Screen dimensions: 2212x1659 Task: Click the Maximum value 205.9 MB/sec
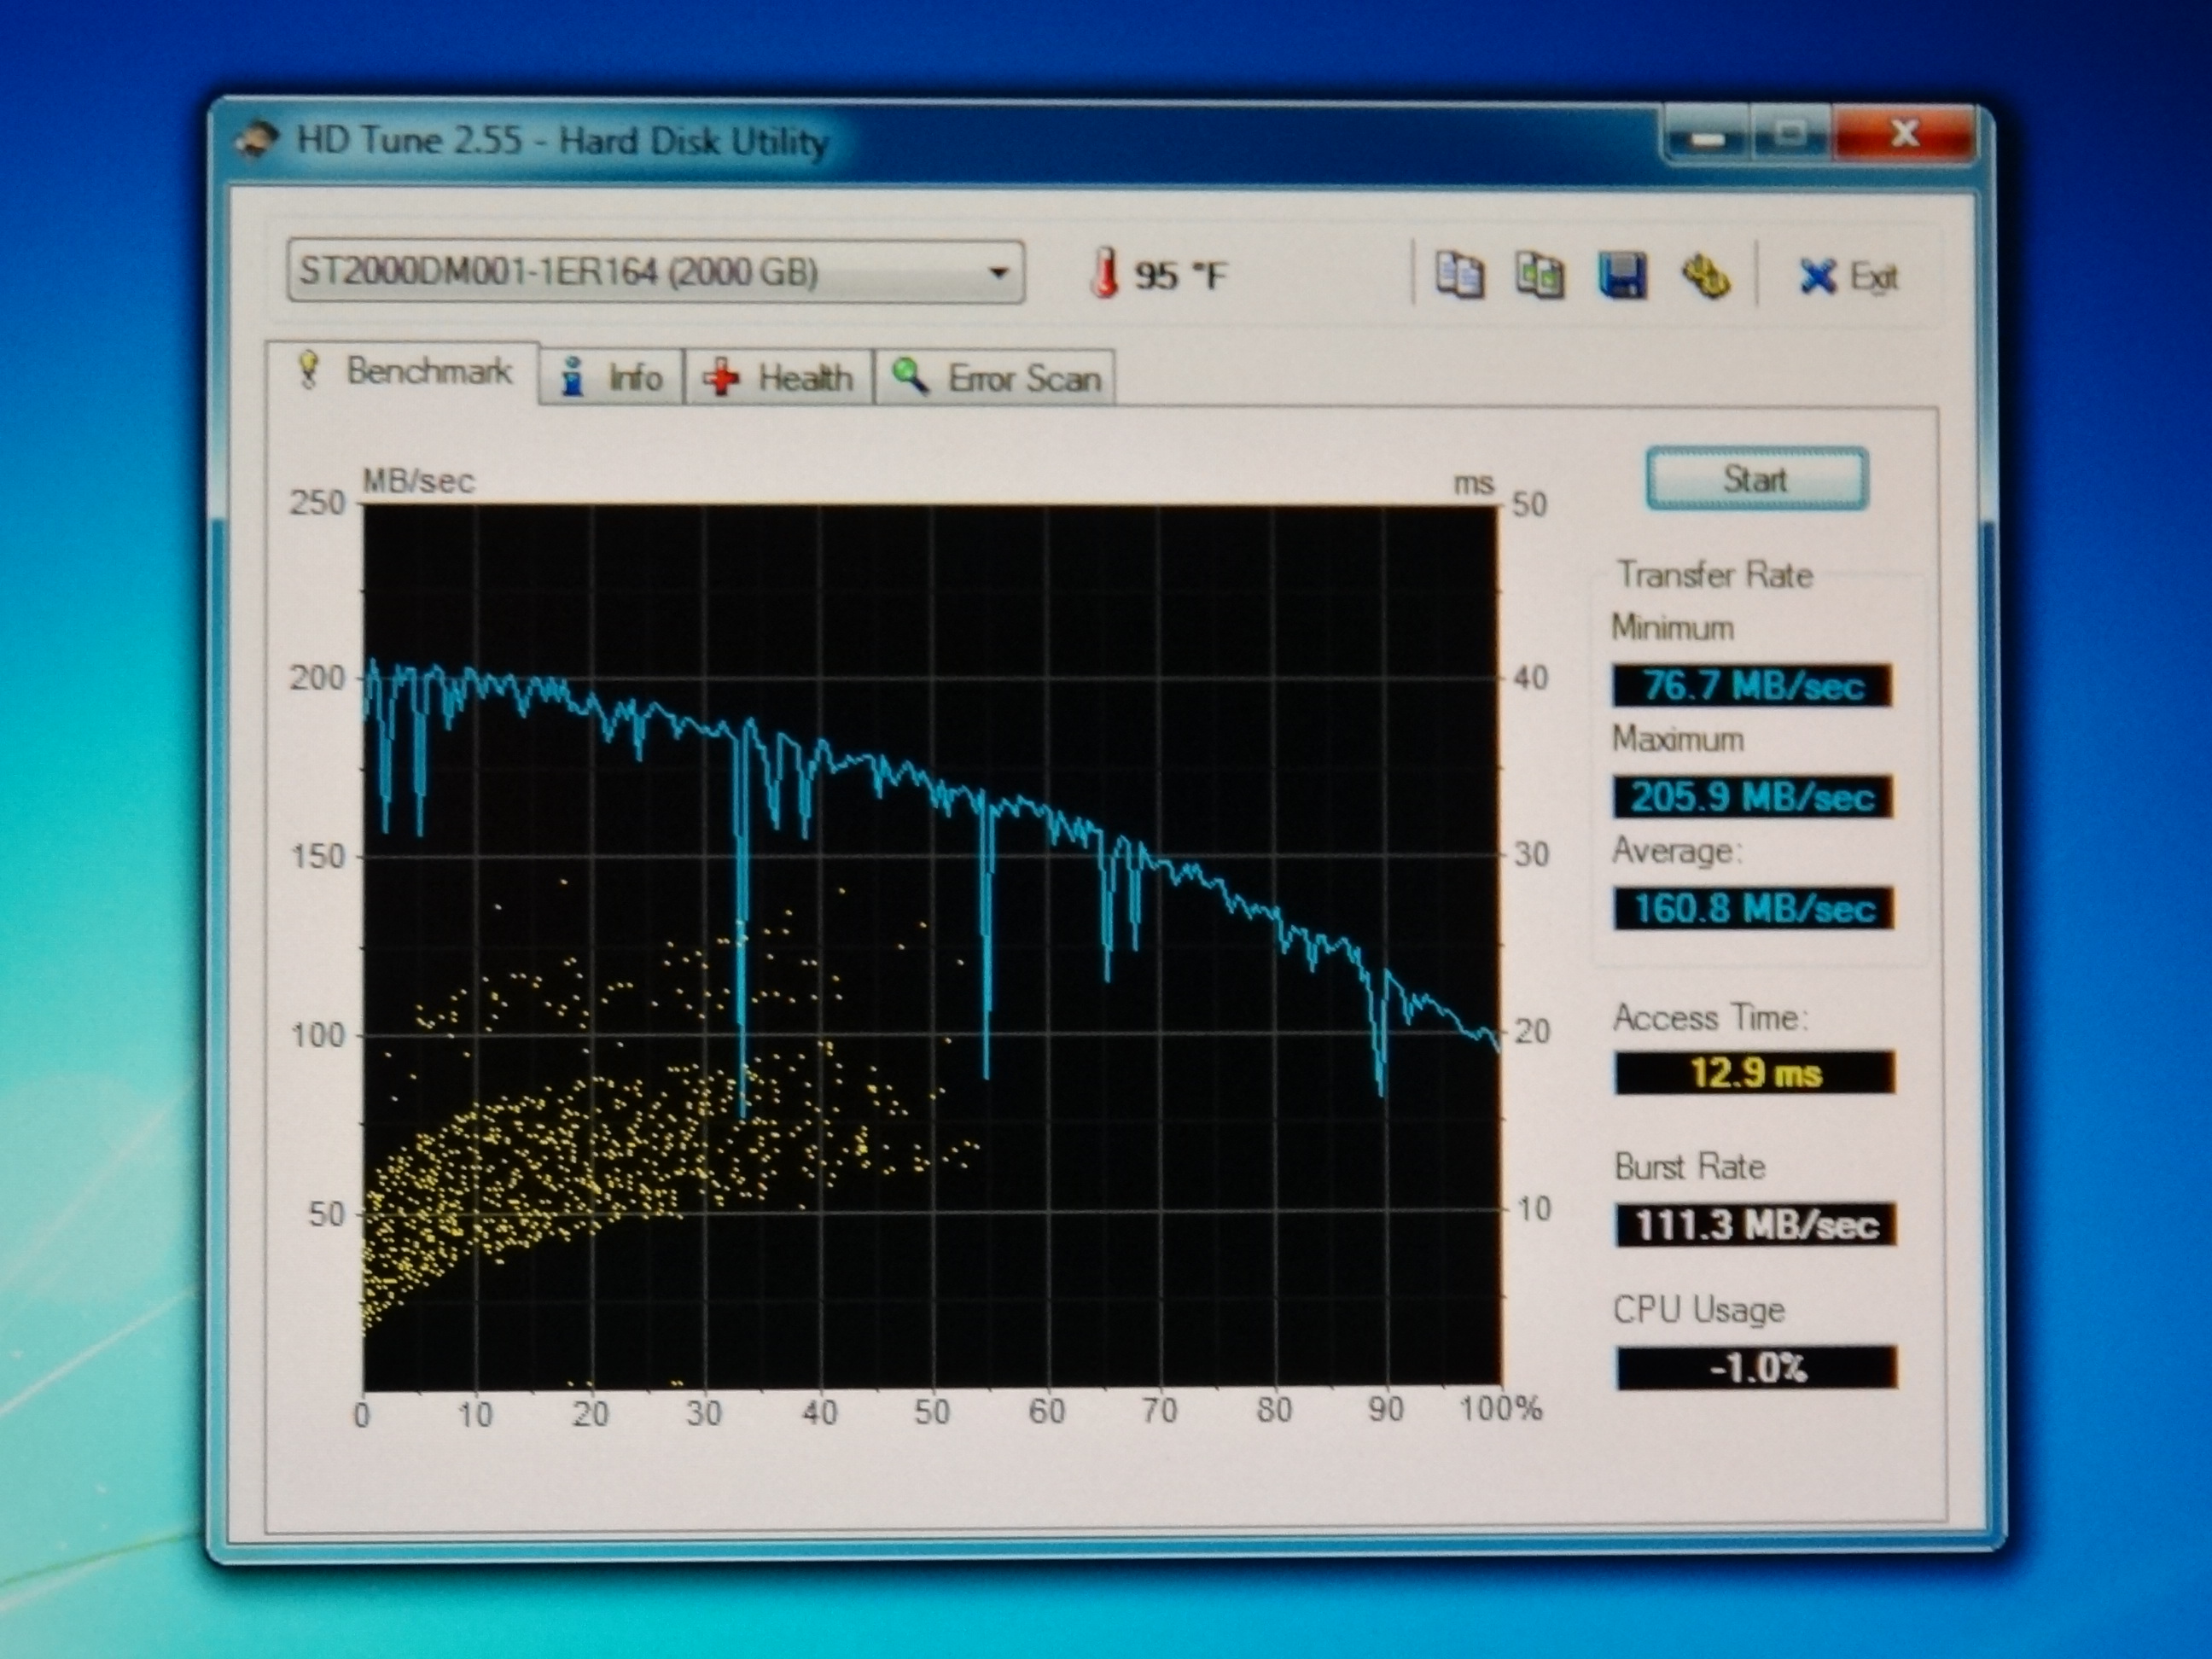[x=1752, y=797]
